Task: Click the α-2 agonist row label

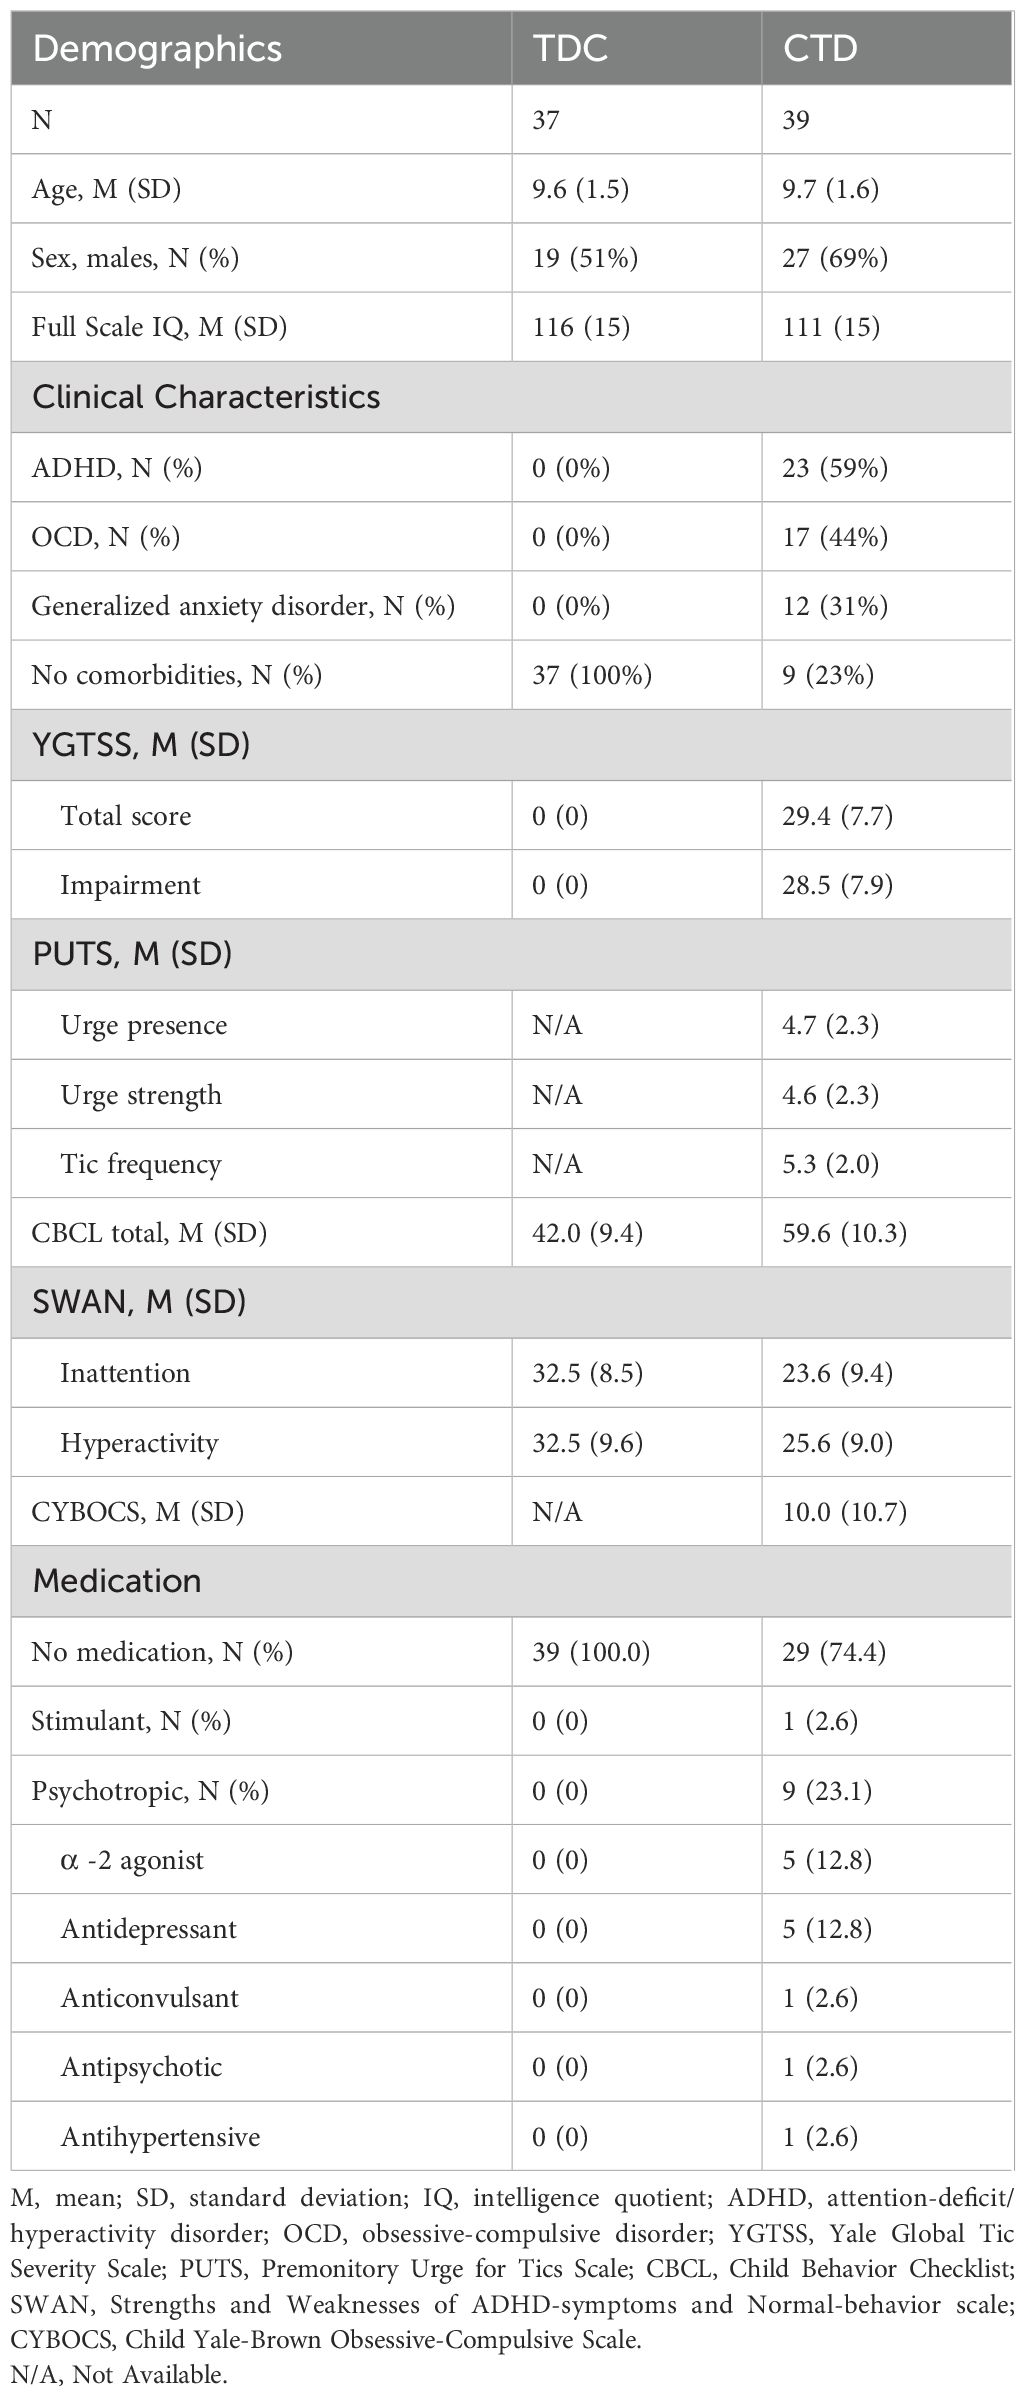Action: [x=132, y=1860]
